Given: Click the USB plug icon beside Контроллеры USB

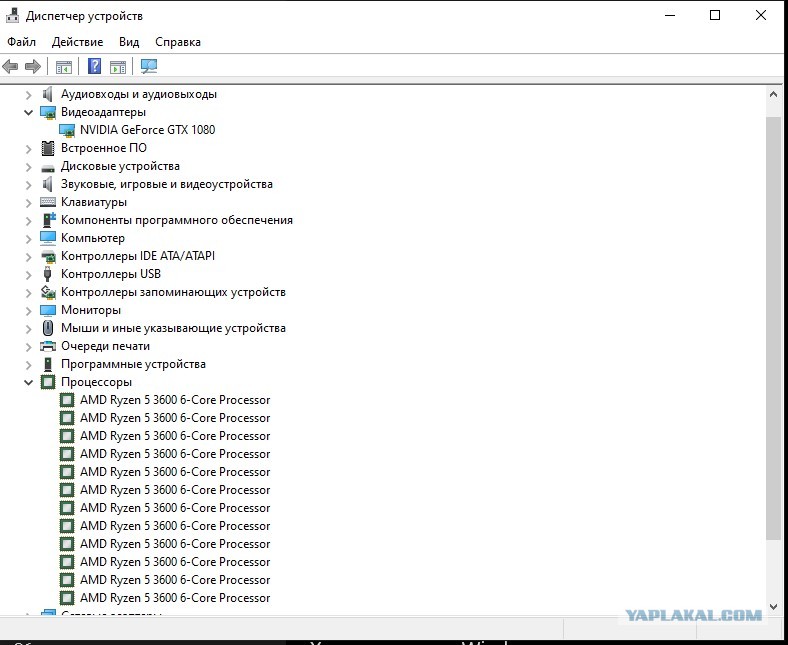Looking at the screenshot, I should click(48, 274).
